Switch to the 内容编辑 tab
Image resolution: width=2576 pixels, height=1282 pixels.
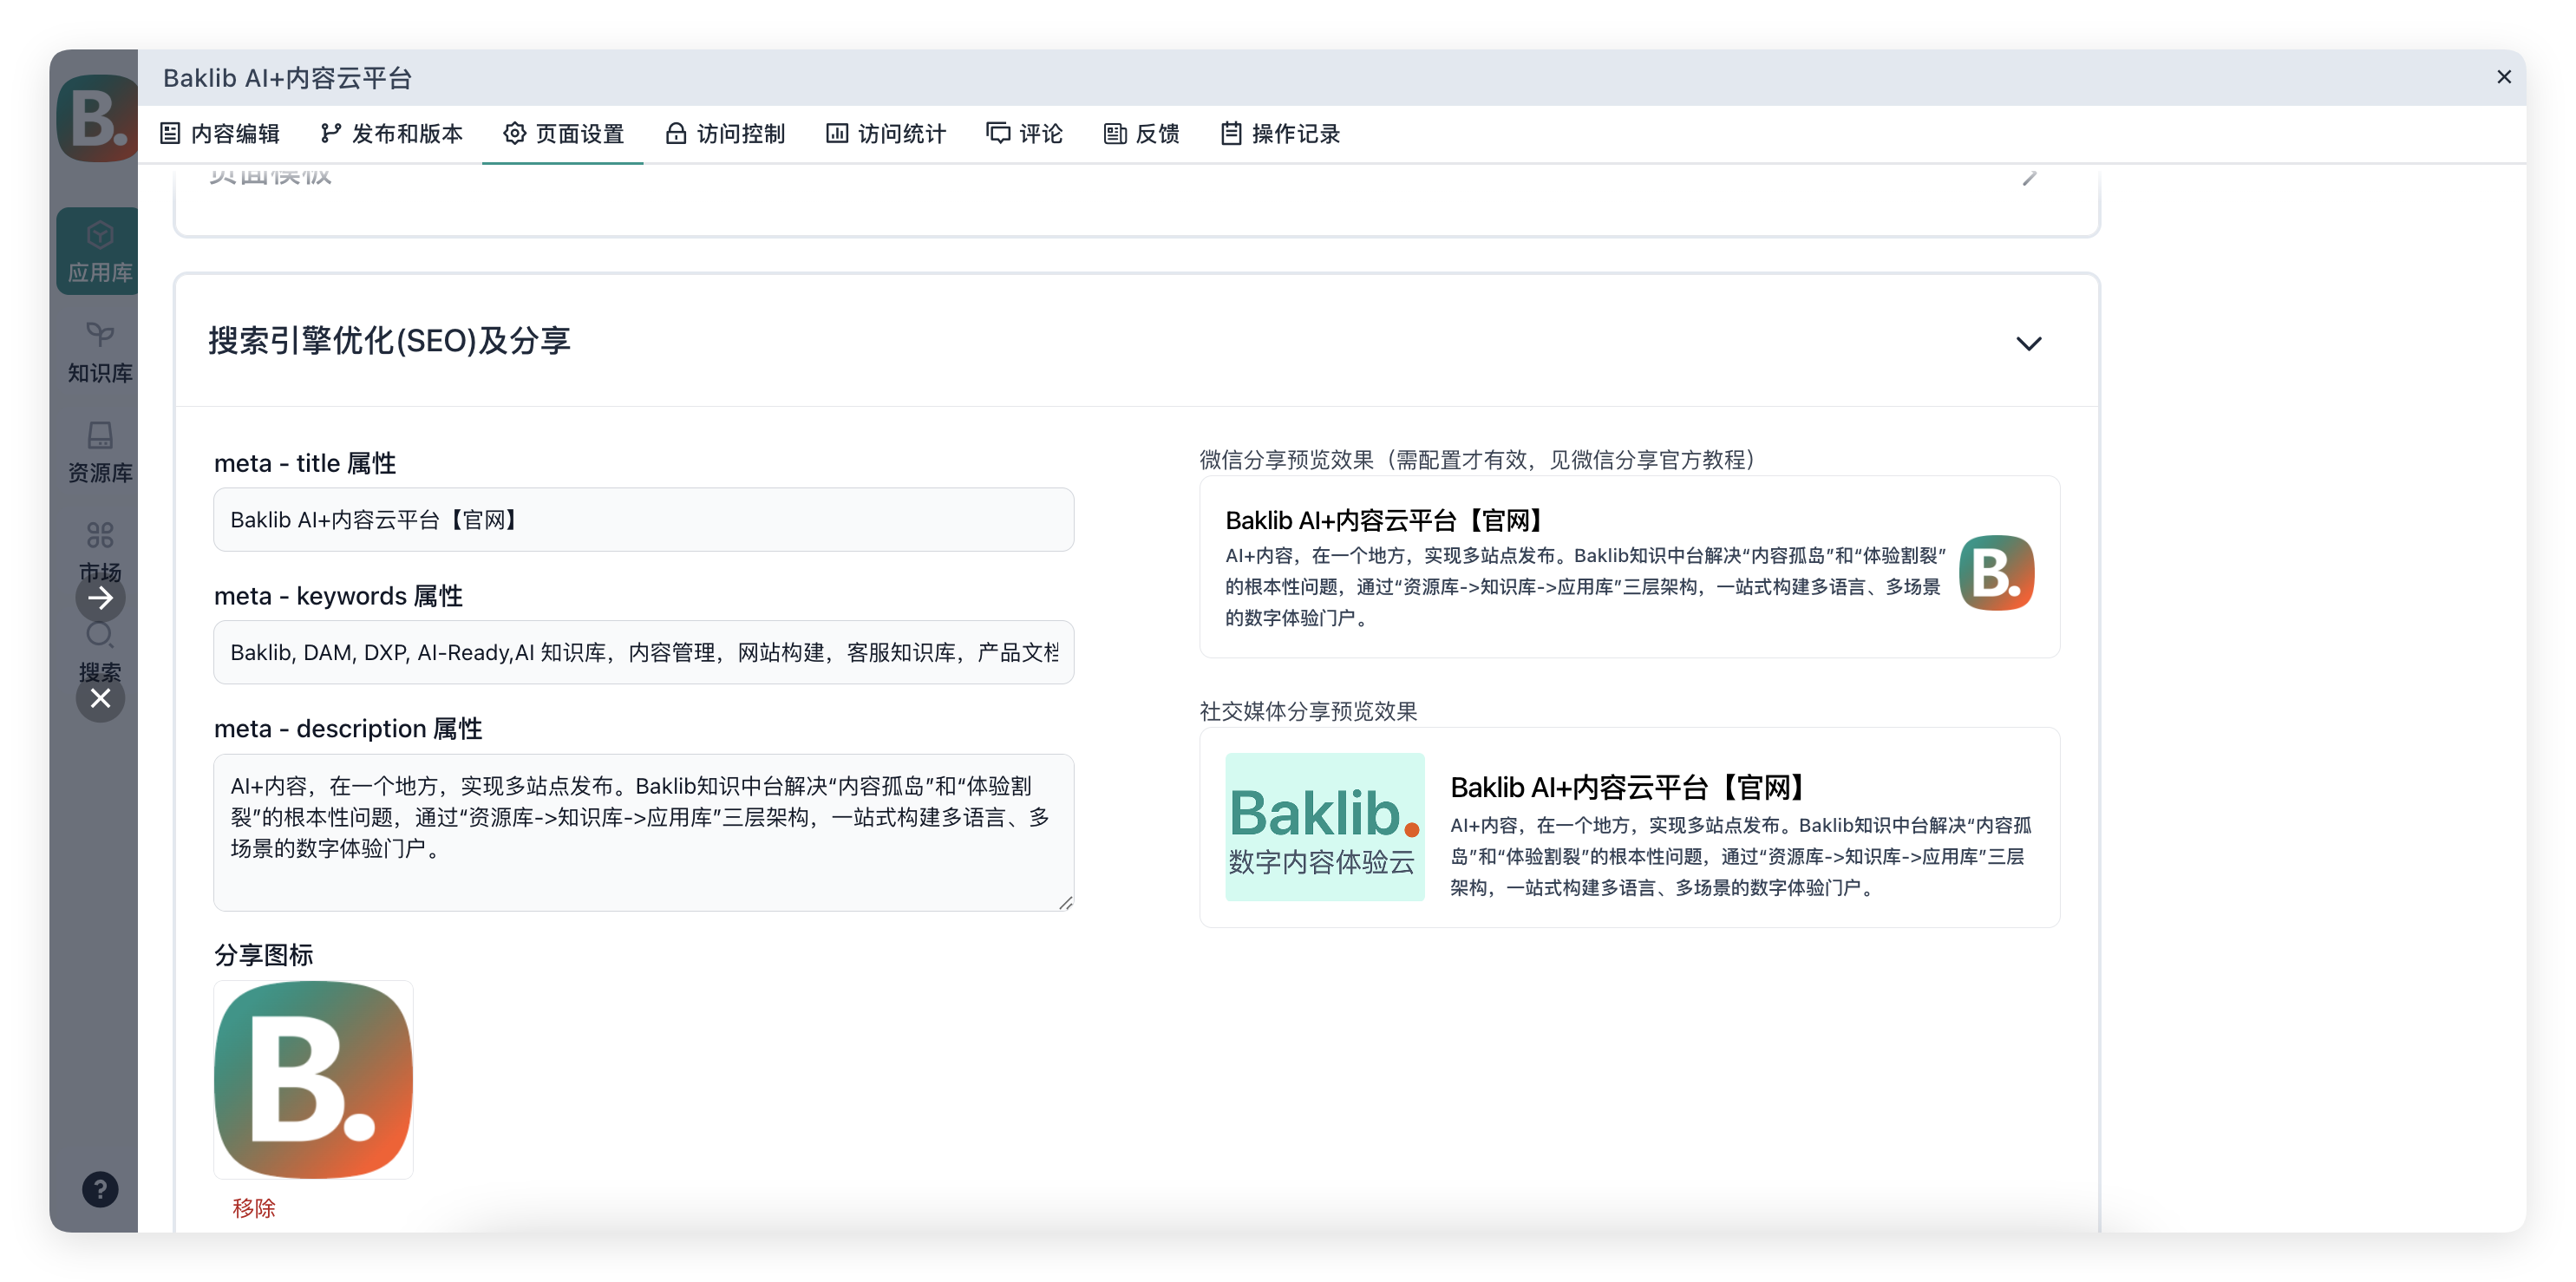coord(220,133)
